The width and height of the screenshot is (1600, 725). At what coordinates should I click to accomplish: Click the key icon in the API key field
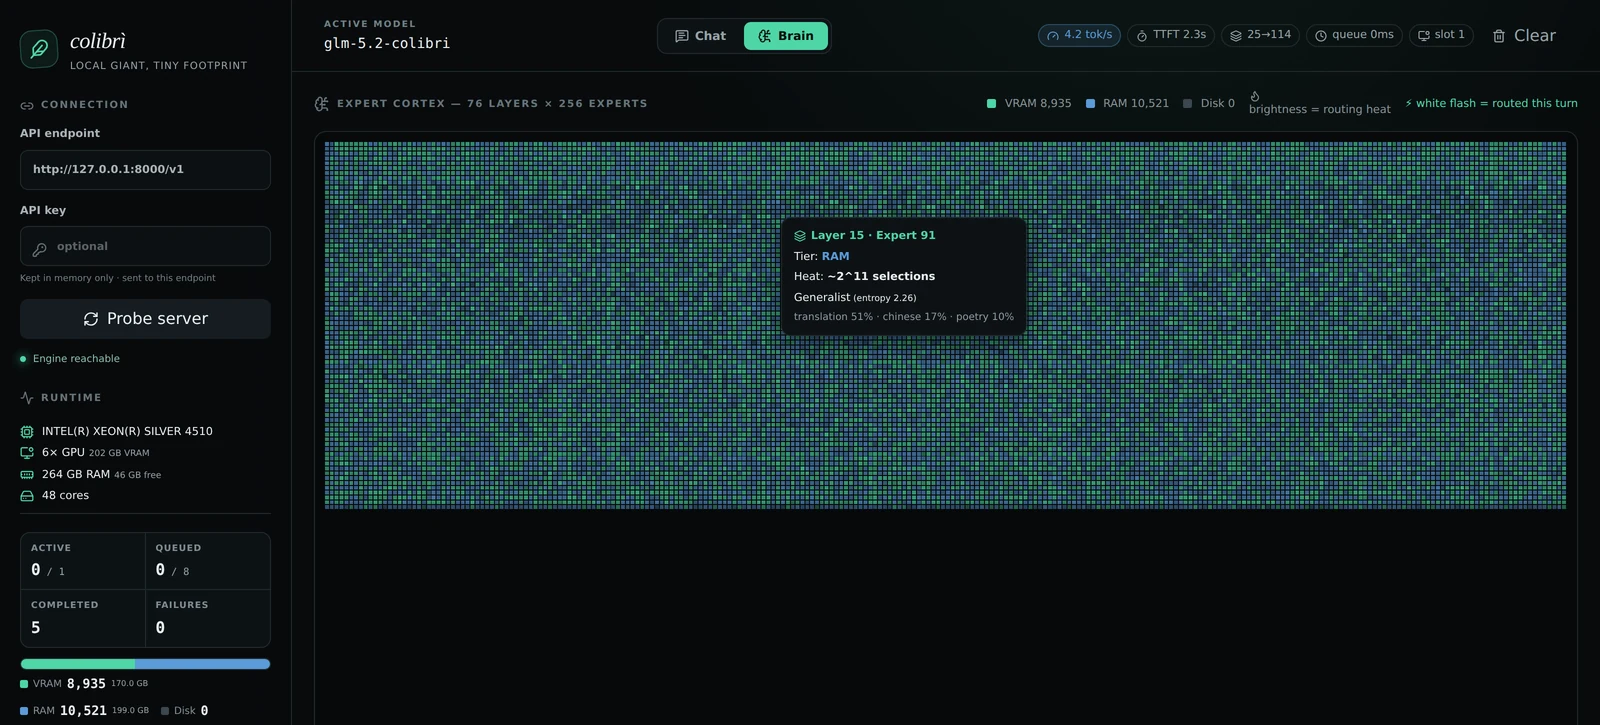click(x=40, y=248)
